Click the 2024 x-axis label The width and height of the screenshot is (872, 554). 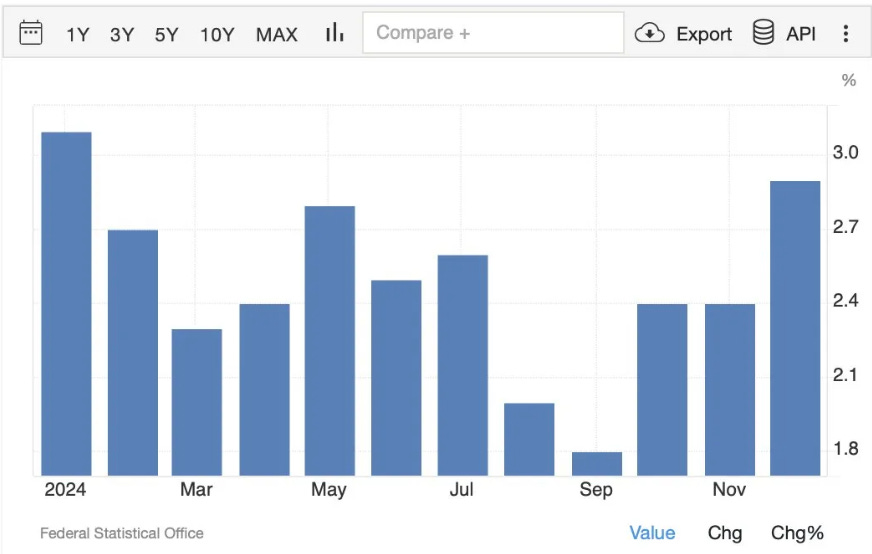click(65, 489)
